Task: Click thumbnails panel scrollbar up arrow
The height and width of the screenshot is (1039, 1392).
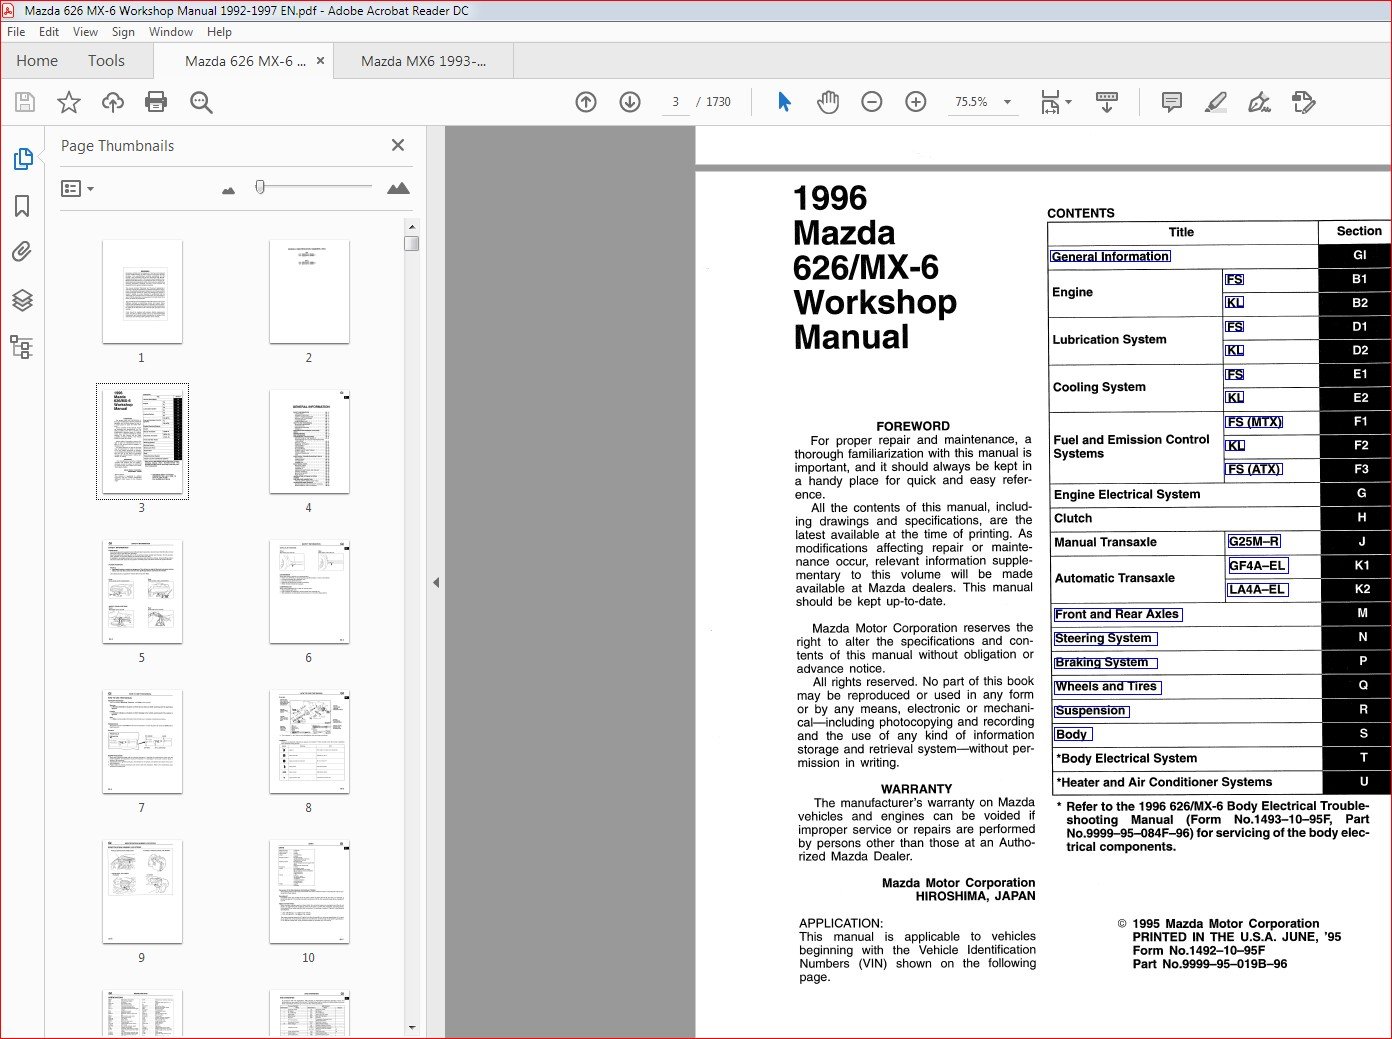Action: point(412,227)
